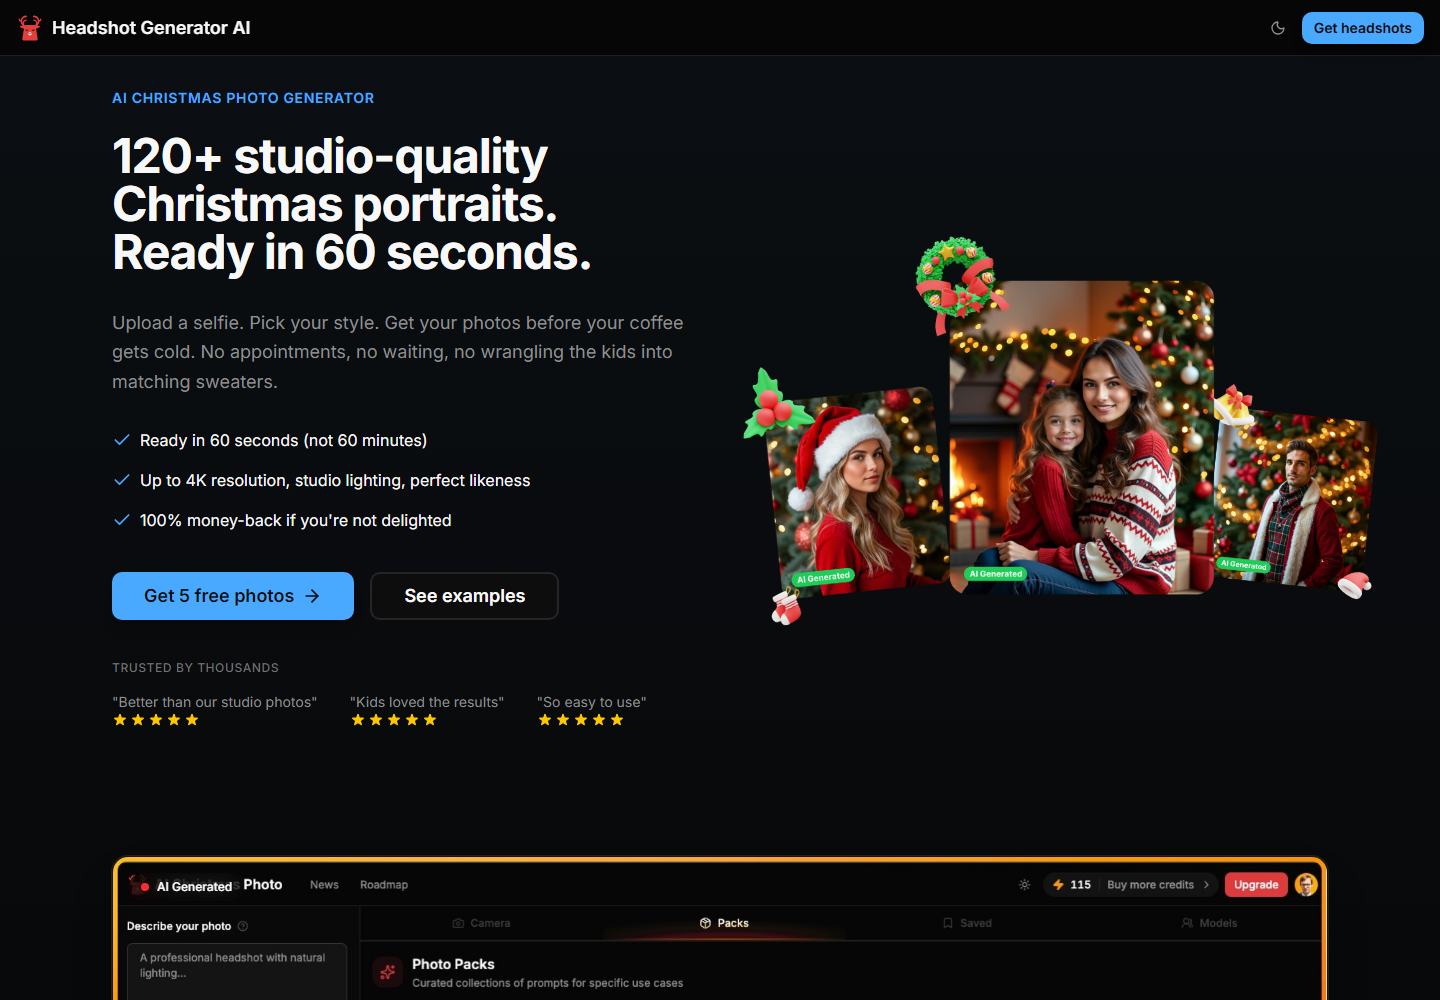Click Get 5 free photos button

[x=233, y=596]
